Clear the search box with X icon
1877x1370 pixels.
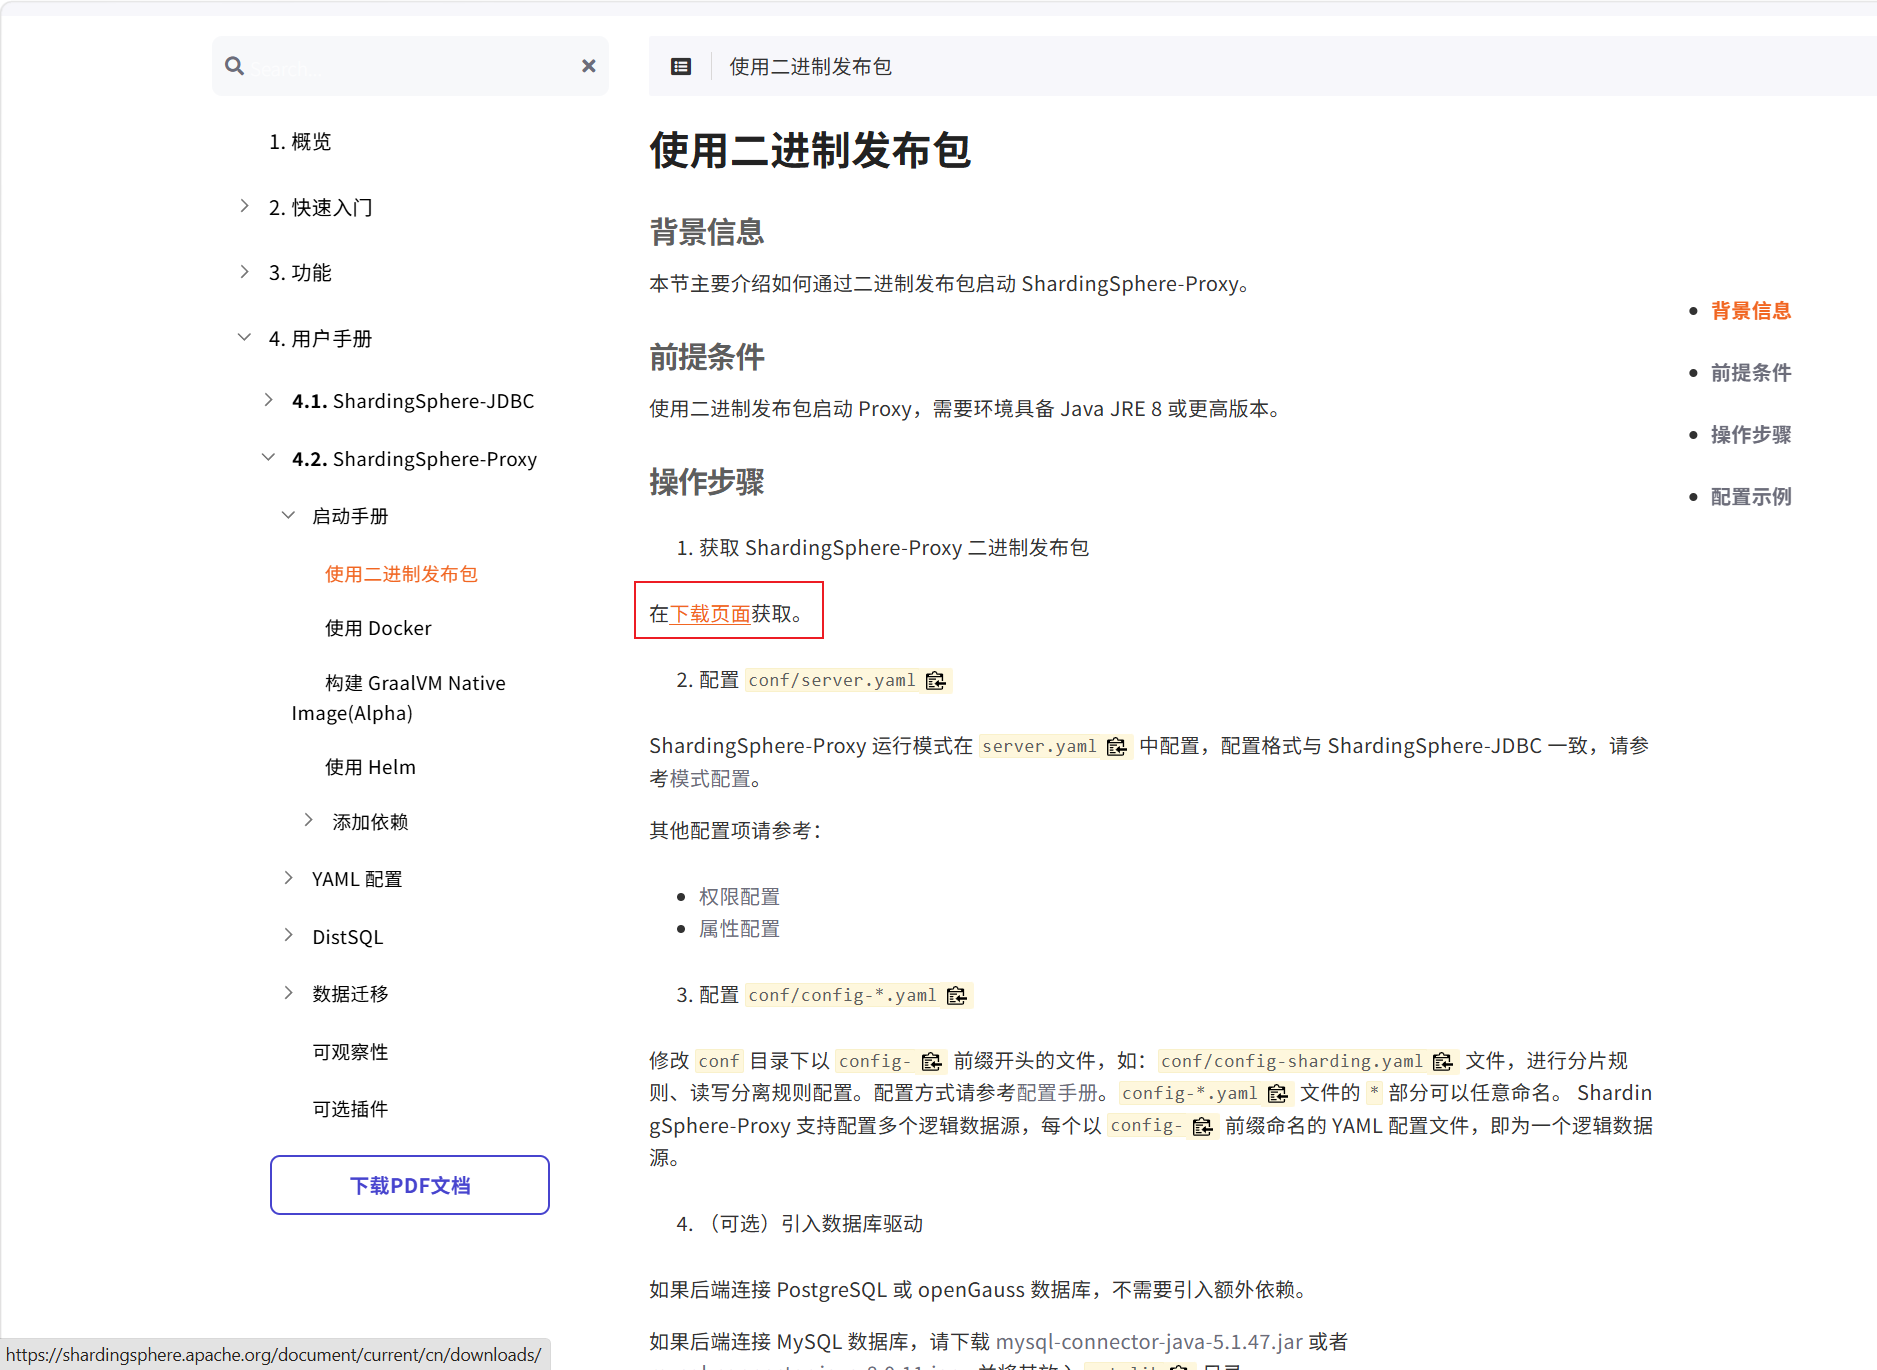589,66
